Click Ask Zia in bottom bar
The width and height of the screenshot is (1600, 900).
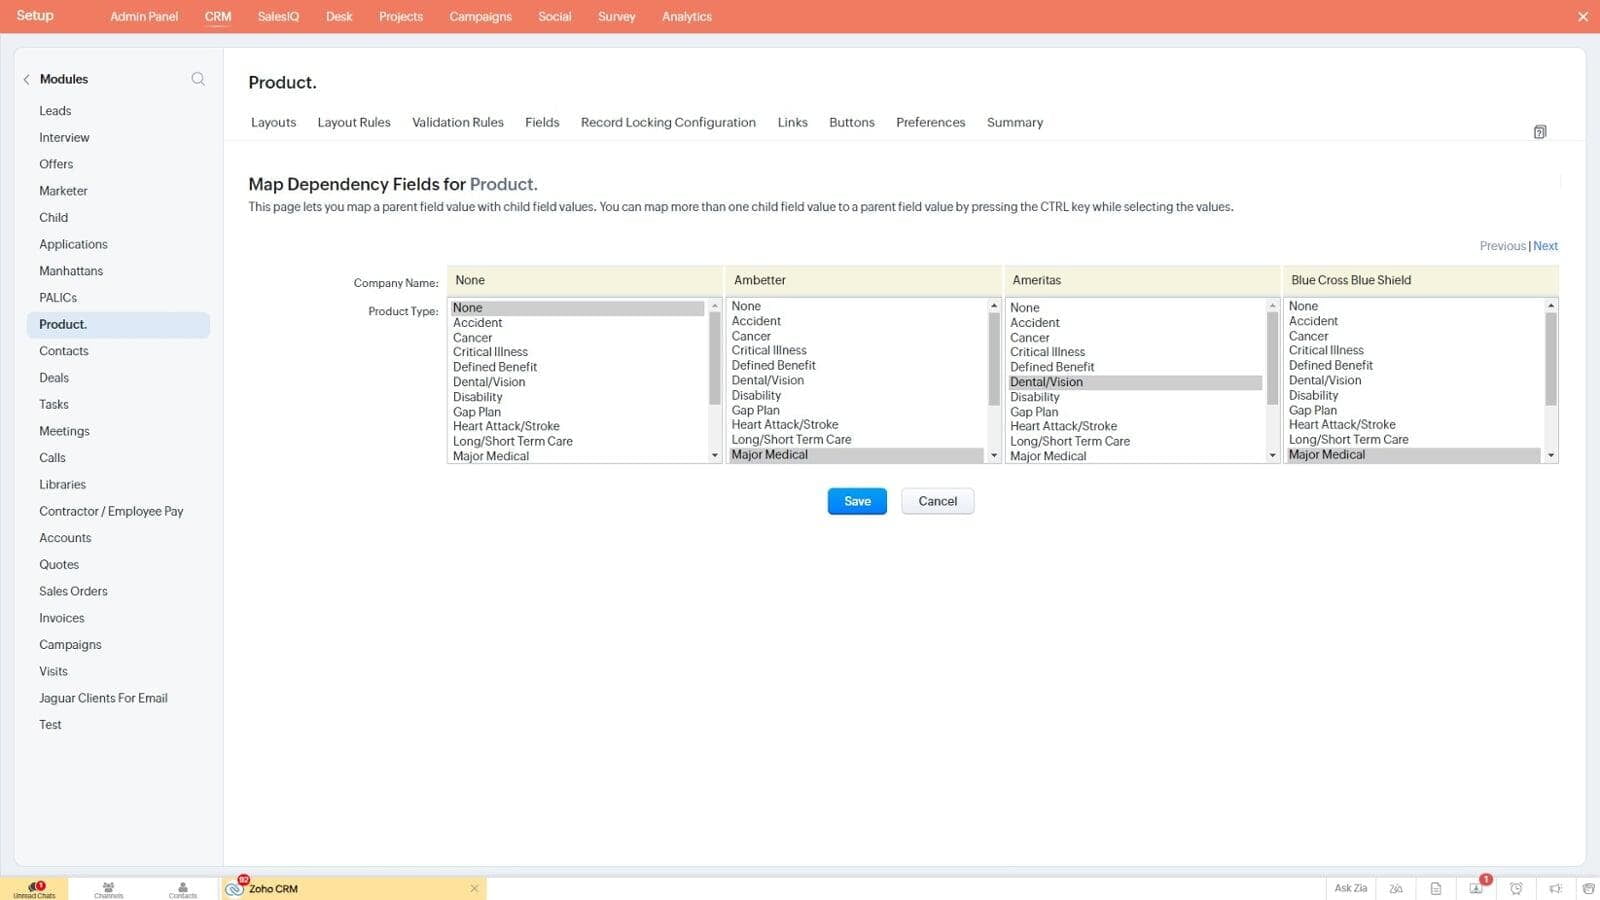(1350, 888)
